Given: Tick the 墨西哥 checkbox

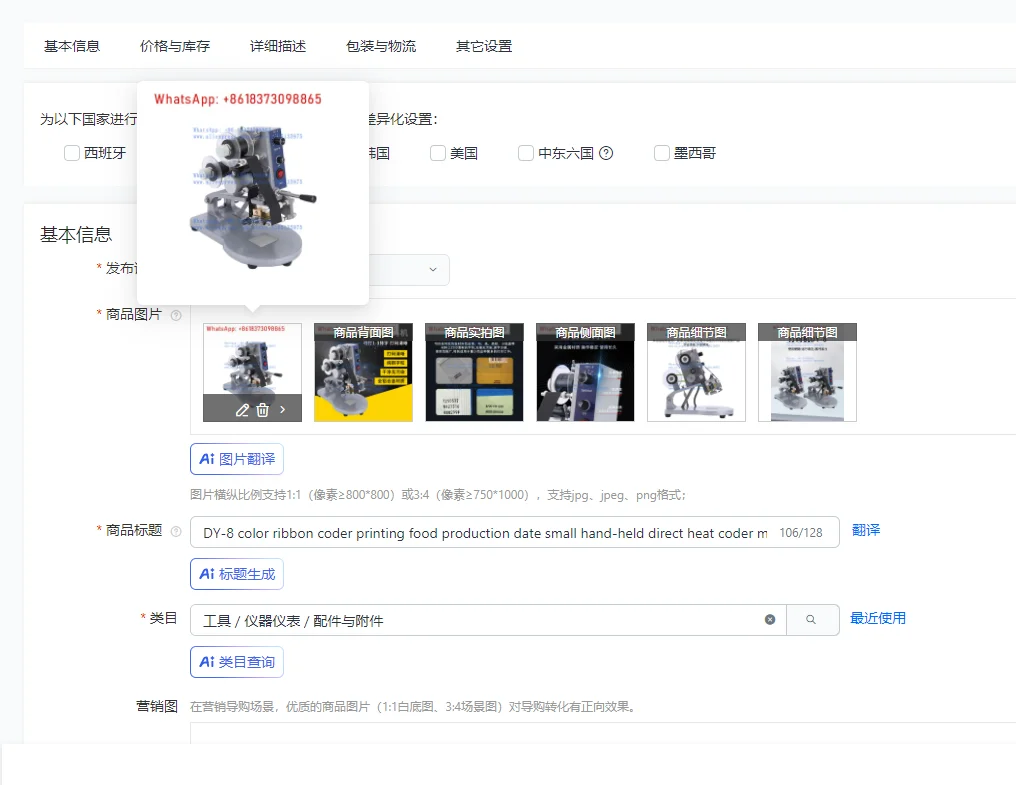Looking at the screenshot, I should tap(662, 154).
